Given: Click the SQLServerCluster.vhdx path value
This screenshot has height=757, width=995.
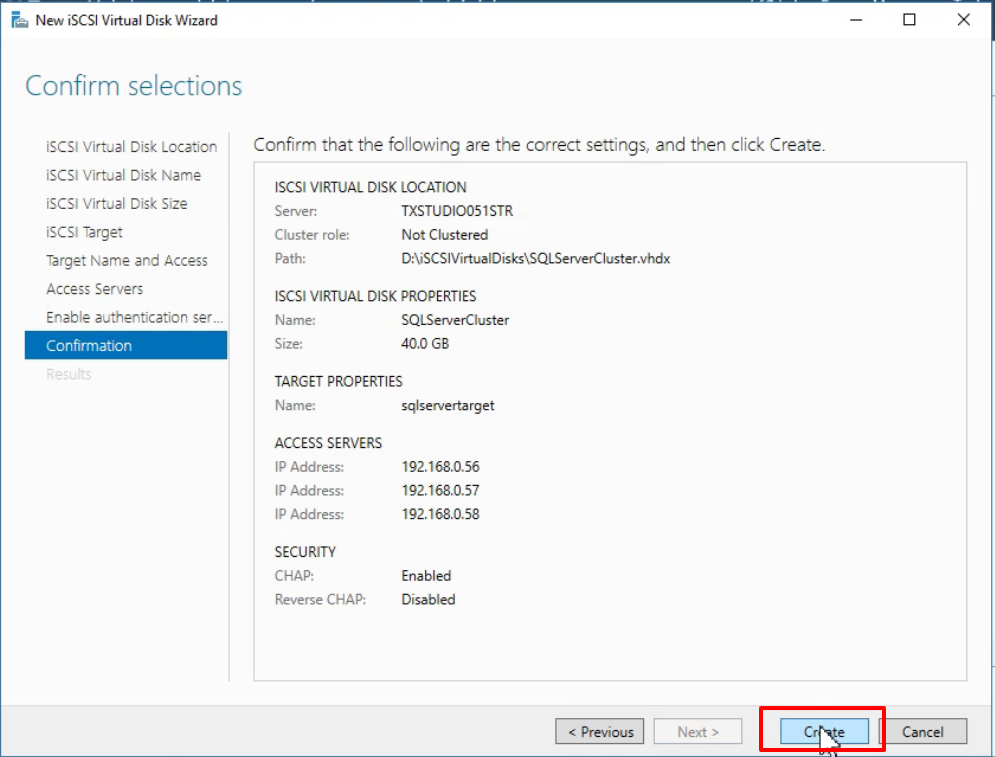Looking at the screenshot, I should 535,258.
